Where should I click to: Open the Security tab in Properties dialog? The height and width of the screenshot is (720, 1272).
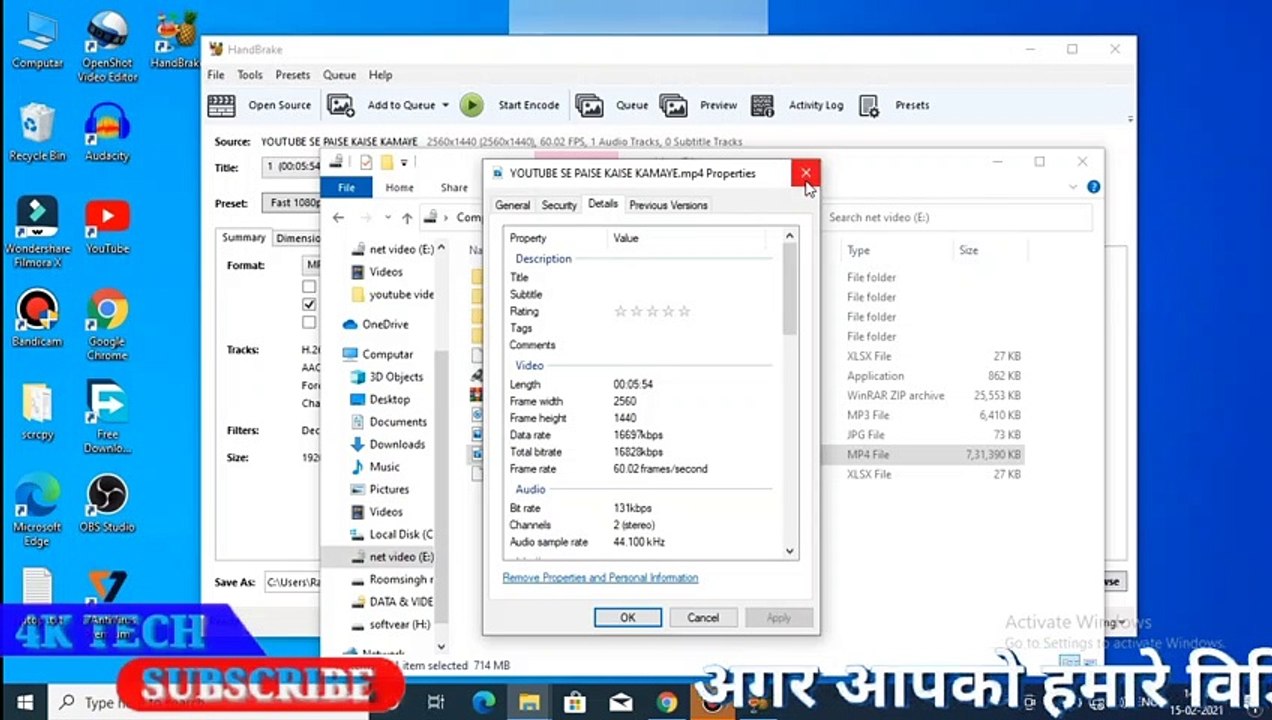[x=559, y=205]
